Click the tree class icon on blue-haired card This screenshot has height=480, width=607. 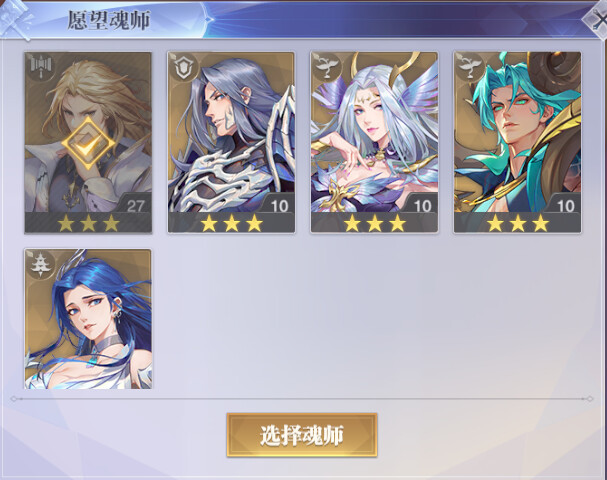point(39,264)
